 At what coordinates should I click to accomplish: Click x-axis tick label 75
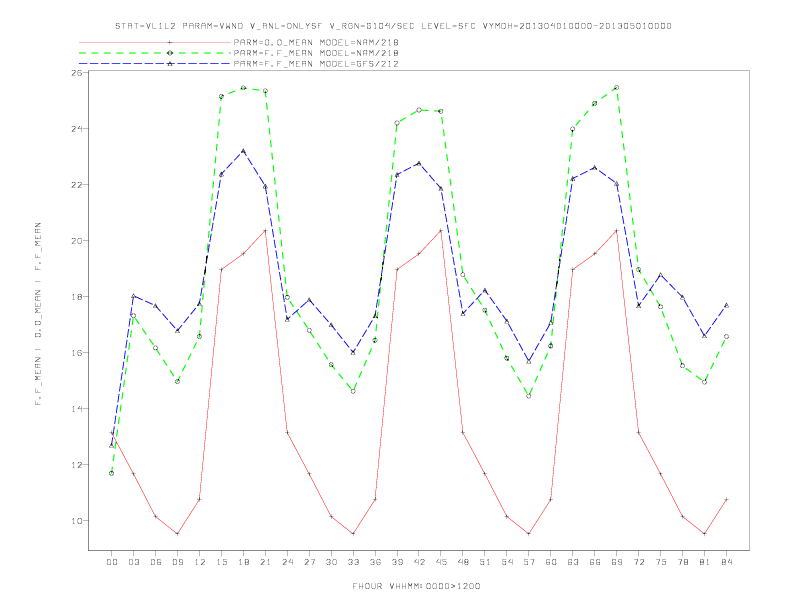(661, 562)
